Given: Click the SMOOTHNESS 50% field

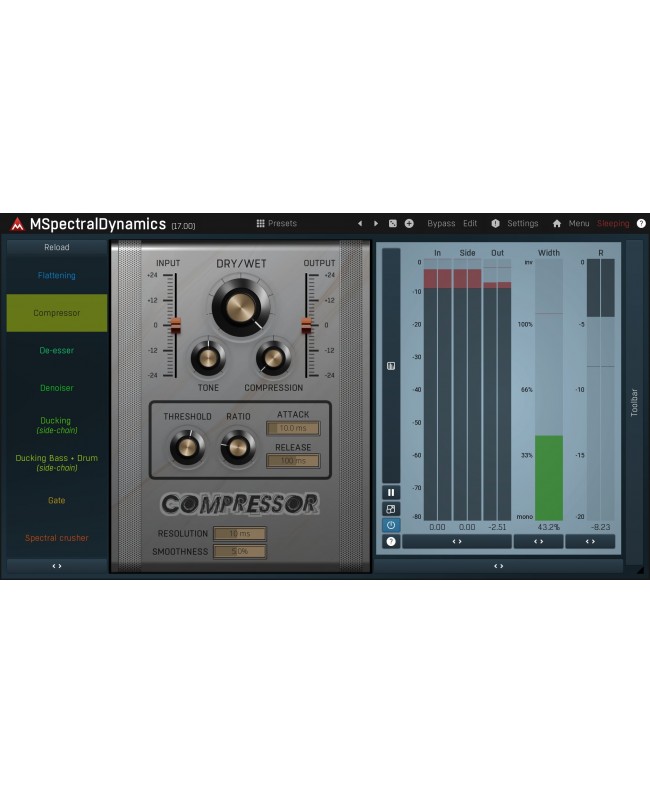Looking at the screenshot, I should [x=239, y=551].
